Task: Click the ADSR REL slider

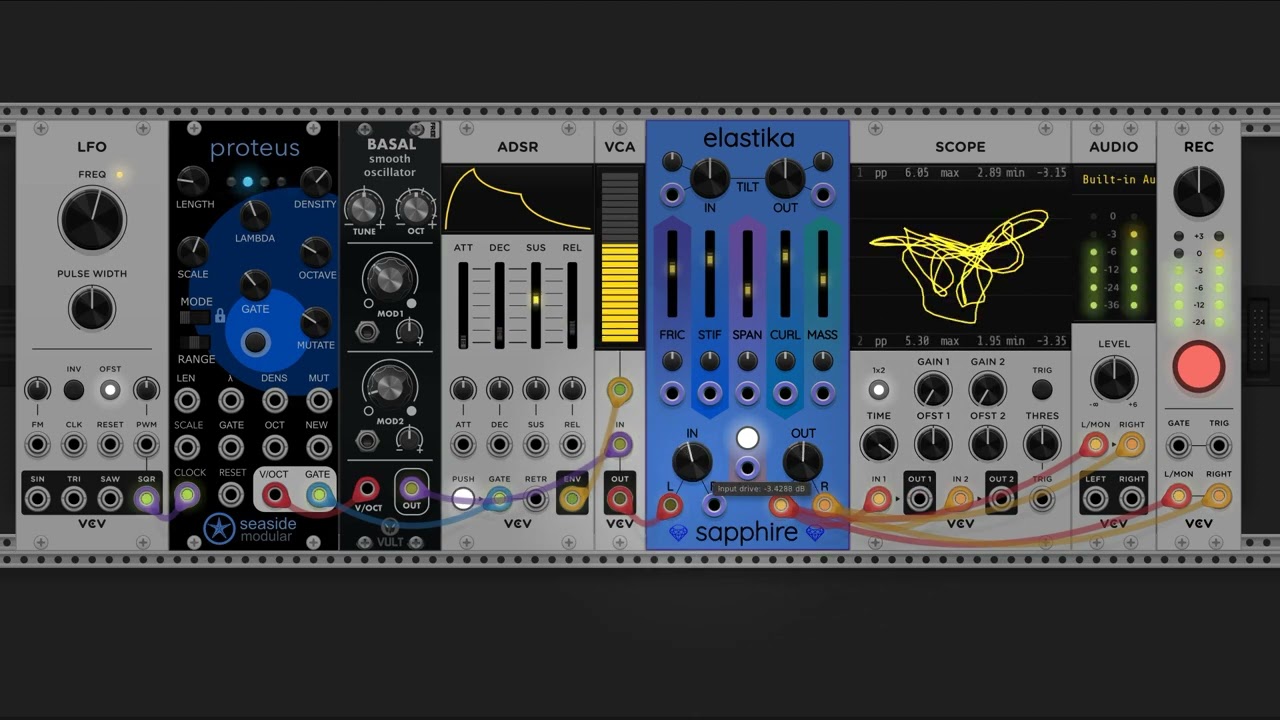Action: pyautogui.click(x=572, y=305)
